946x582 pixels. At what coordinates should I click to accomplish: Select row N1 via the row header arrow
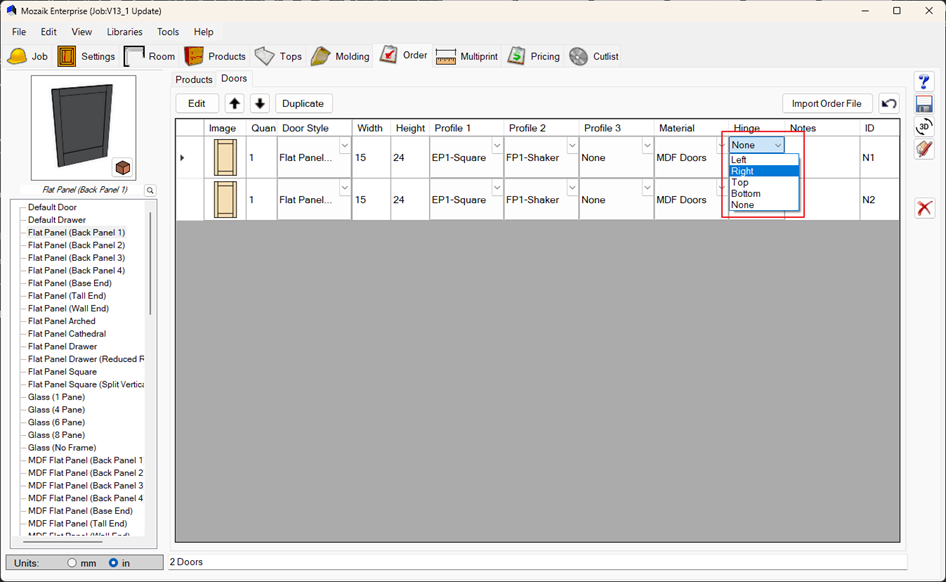click(x=189, y=157)
